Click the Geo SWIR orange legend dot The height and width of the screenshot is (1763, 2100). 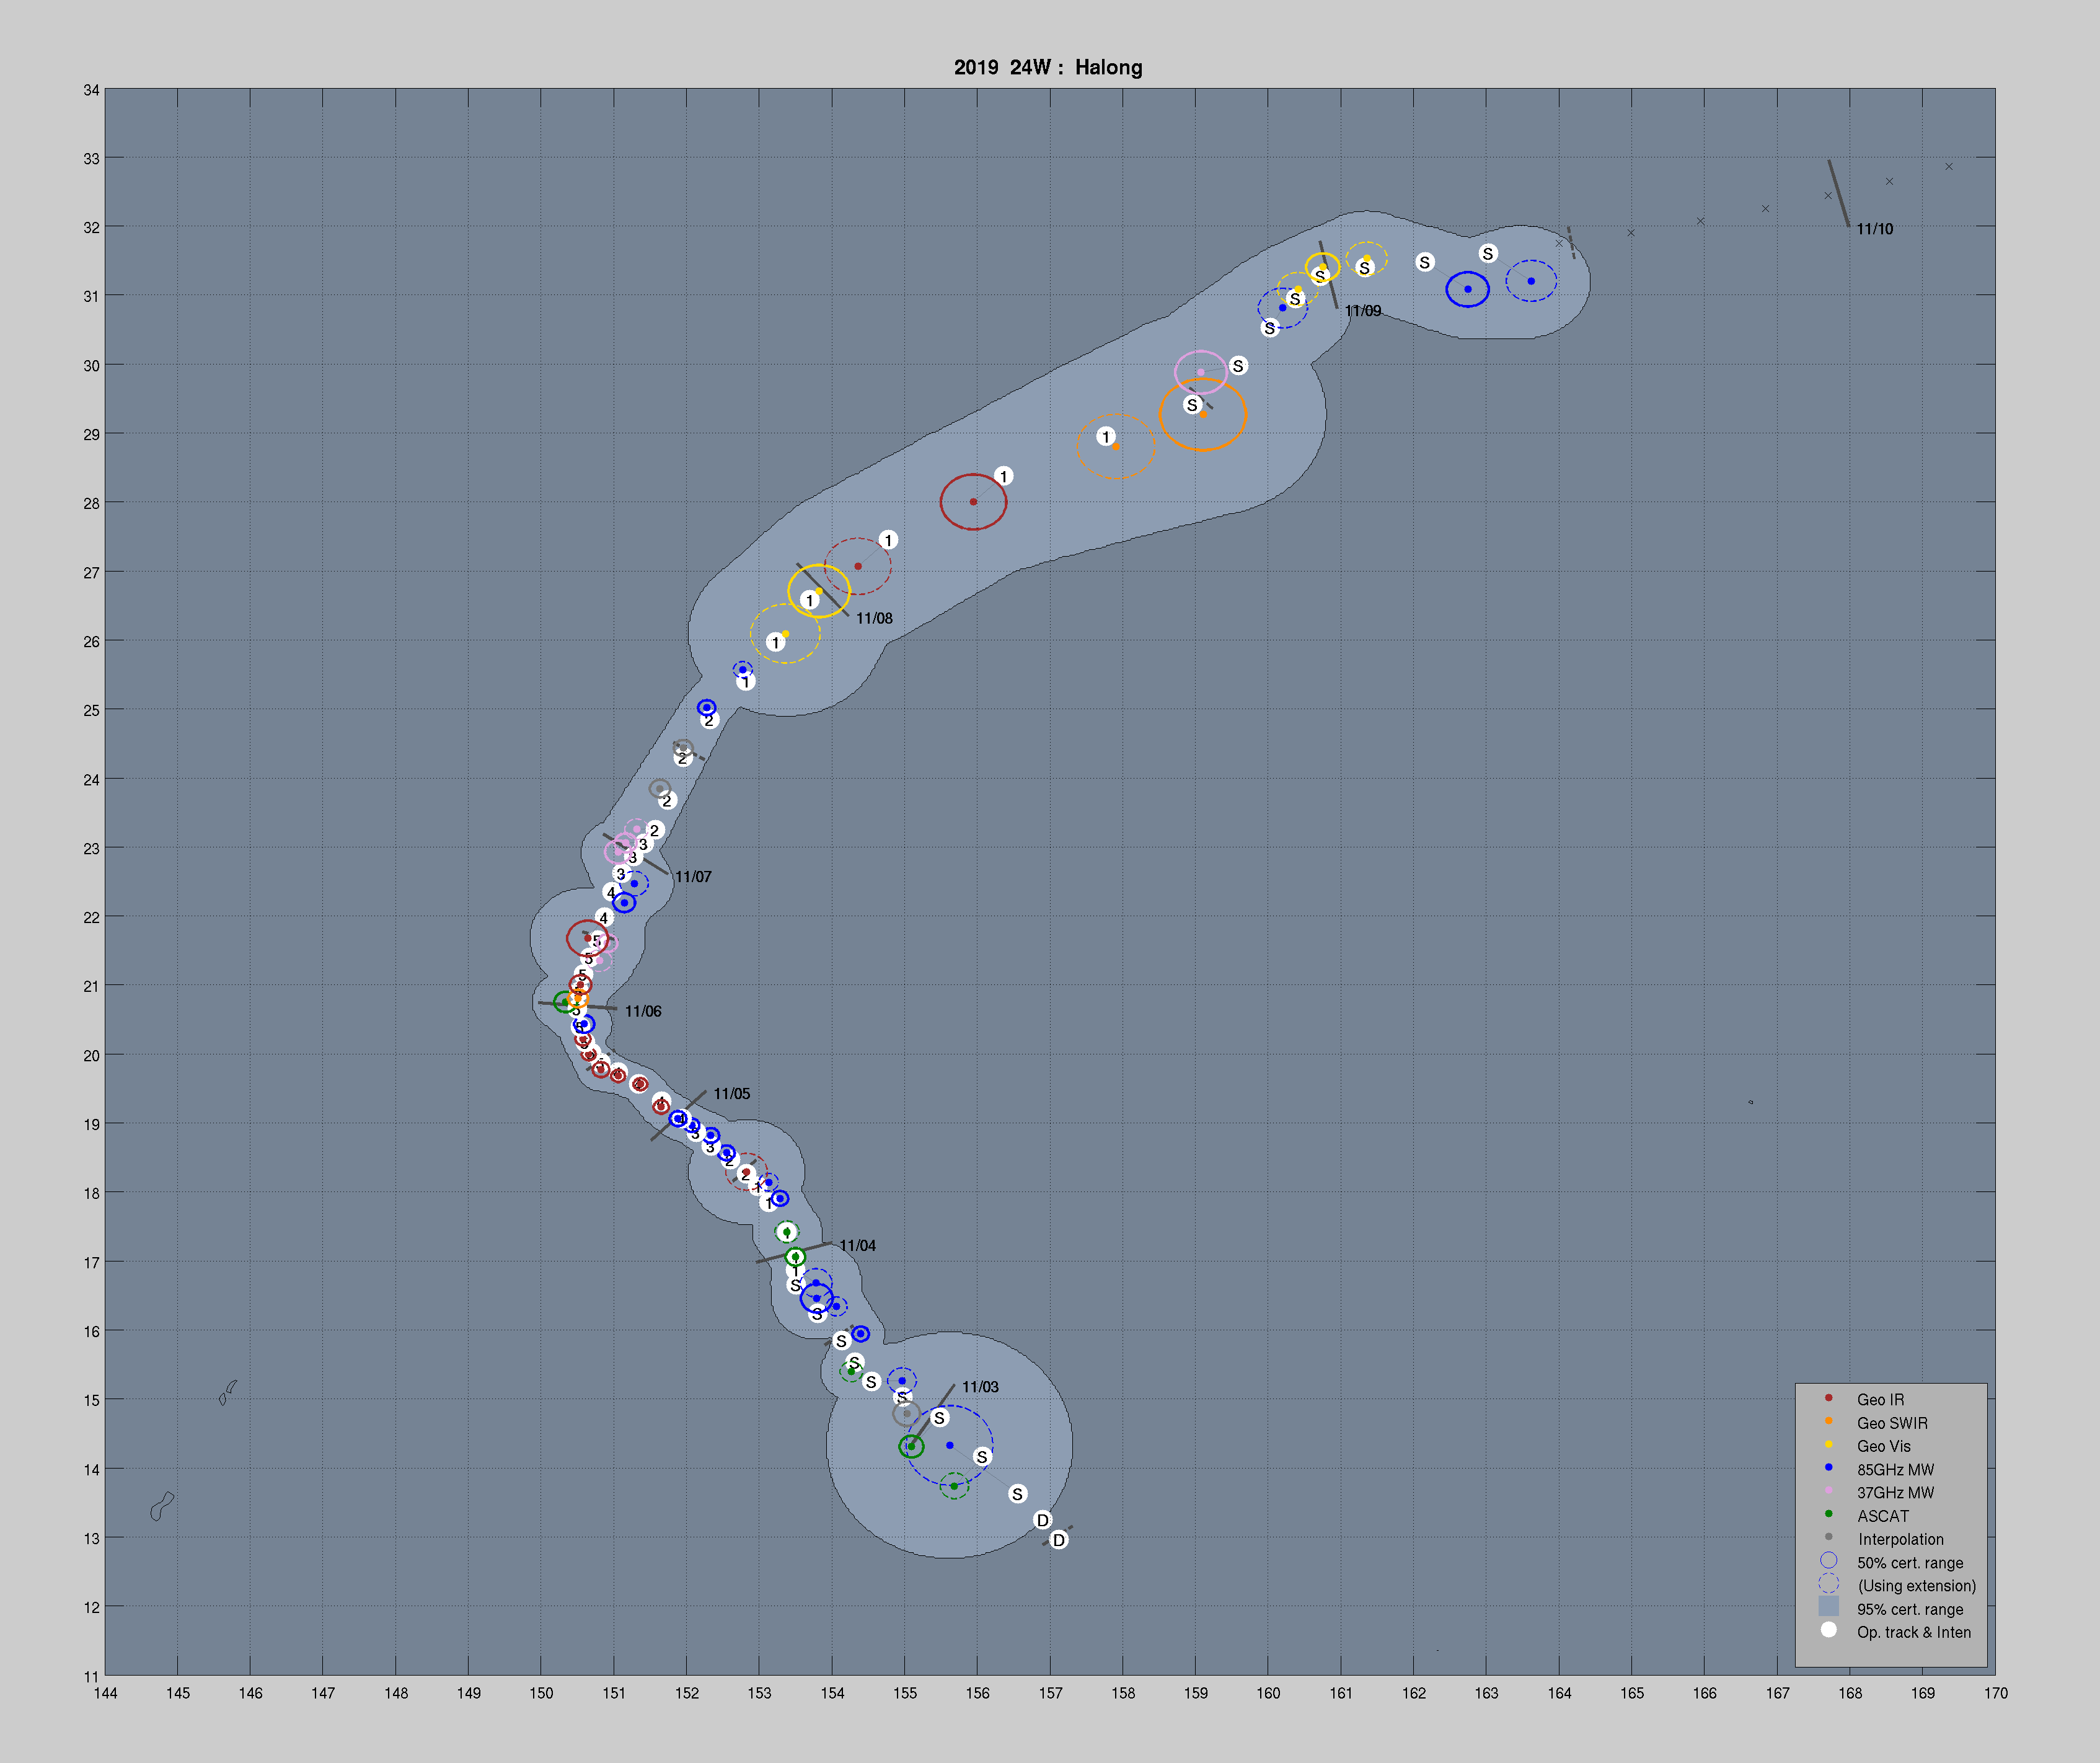coord(1828,1421)
